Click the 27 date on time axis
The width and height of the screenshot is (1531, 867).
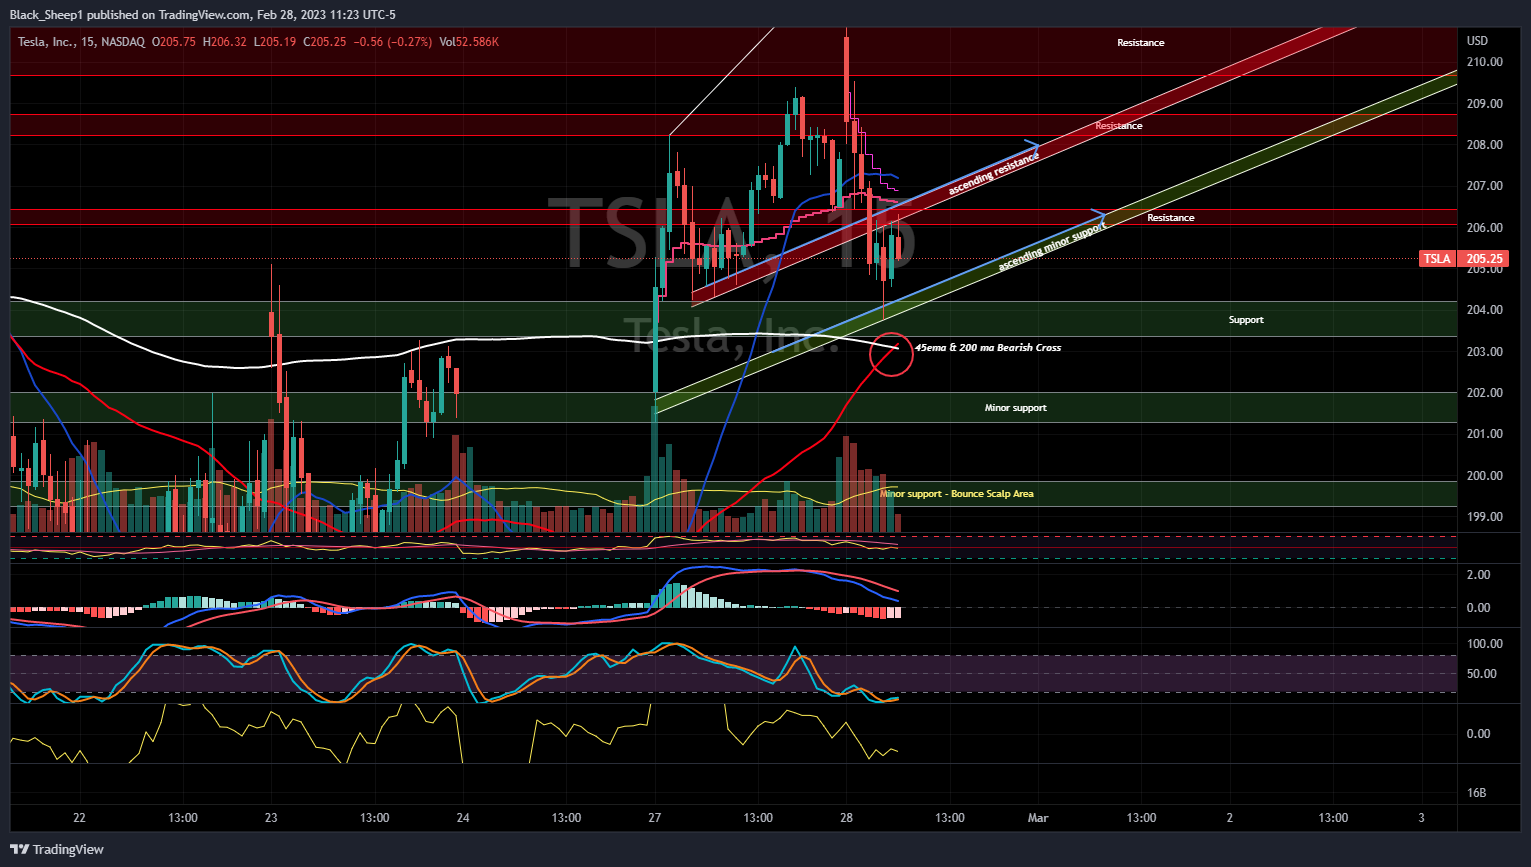click(x=654, y=818)
